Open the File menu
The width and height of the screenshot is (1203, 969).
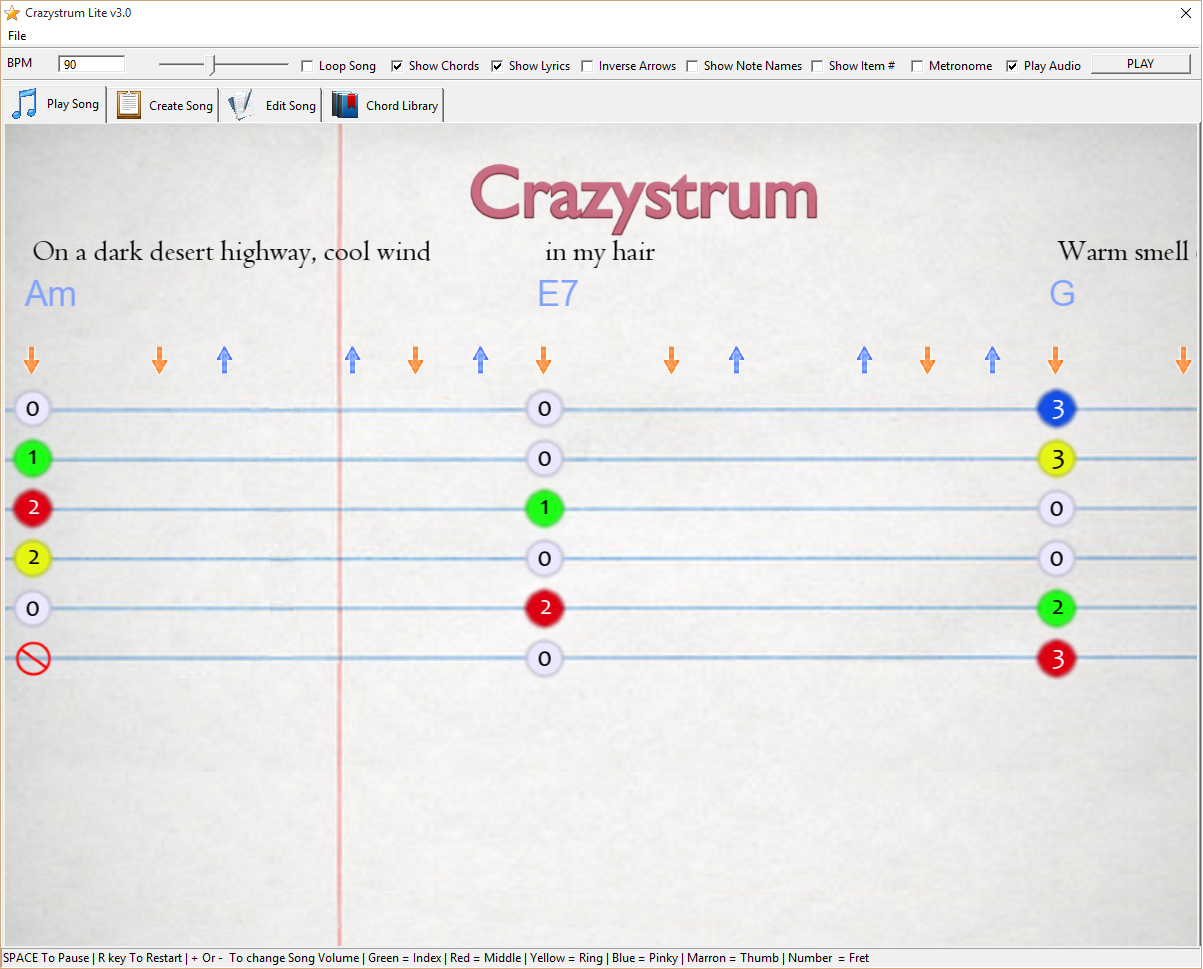point(17,36)
